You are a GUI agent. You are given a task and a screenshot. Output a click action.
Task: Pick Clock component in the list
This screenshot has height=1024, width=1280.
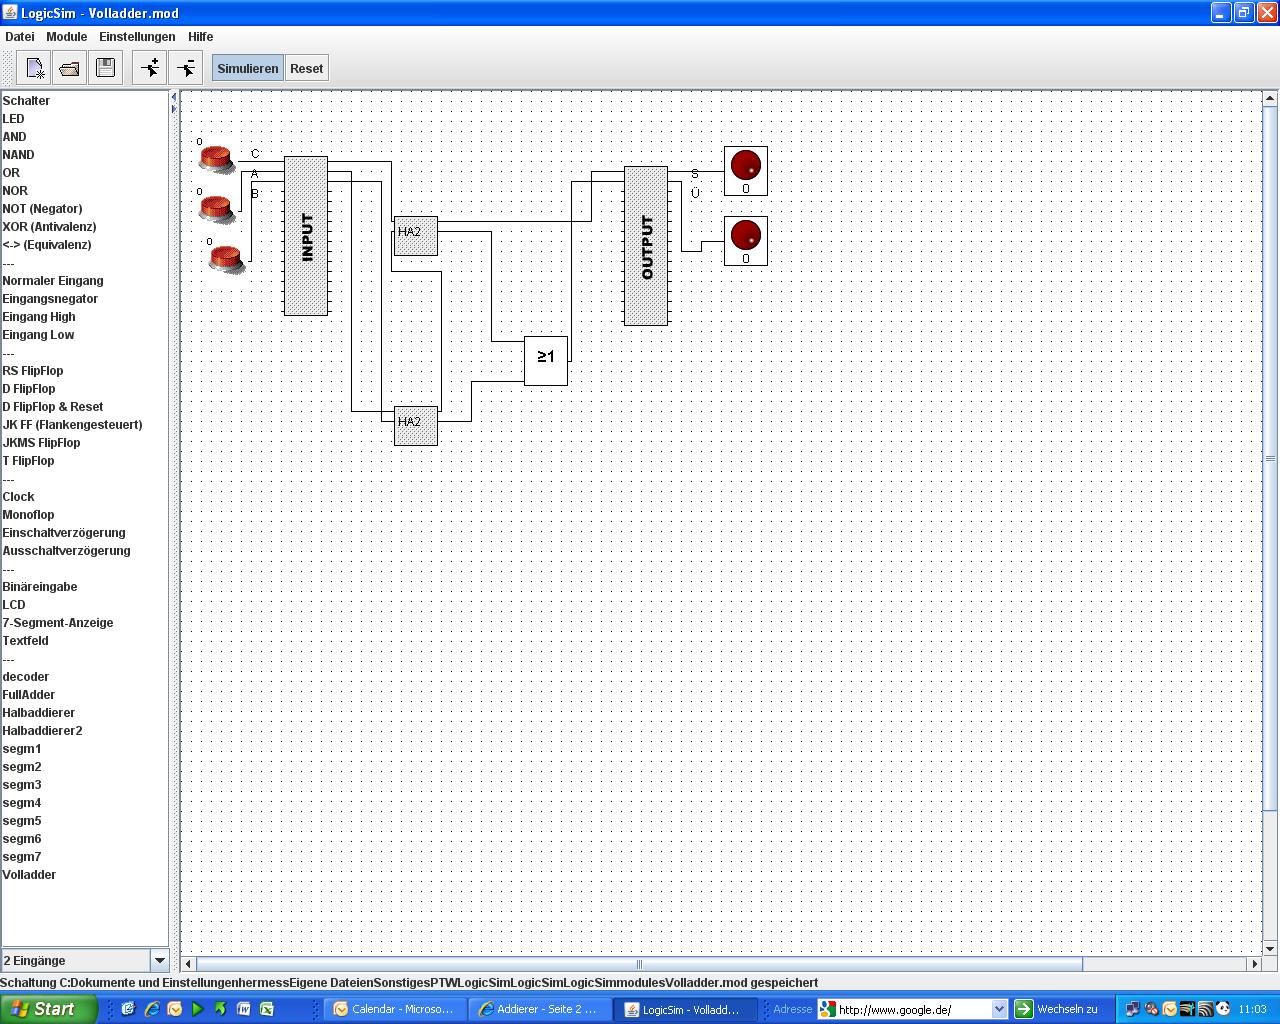pos(18,497)
